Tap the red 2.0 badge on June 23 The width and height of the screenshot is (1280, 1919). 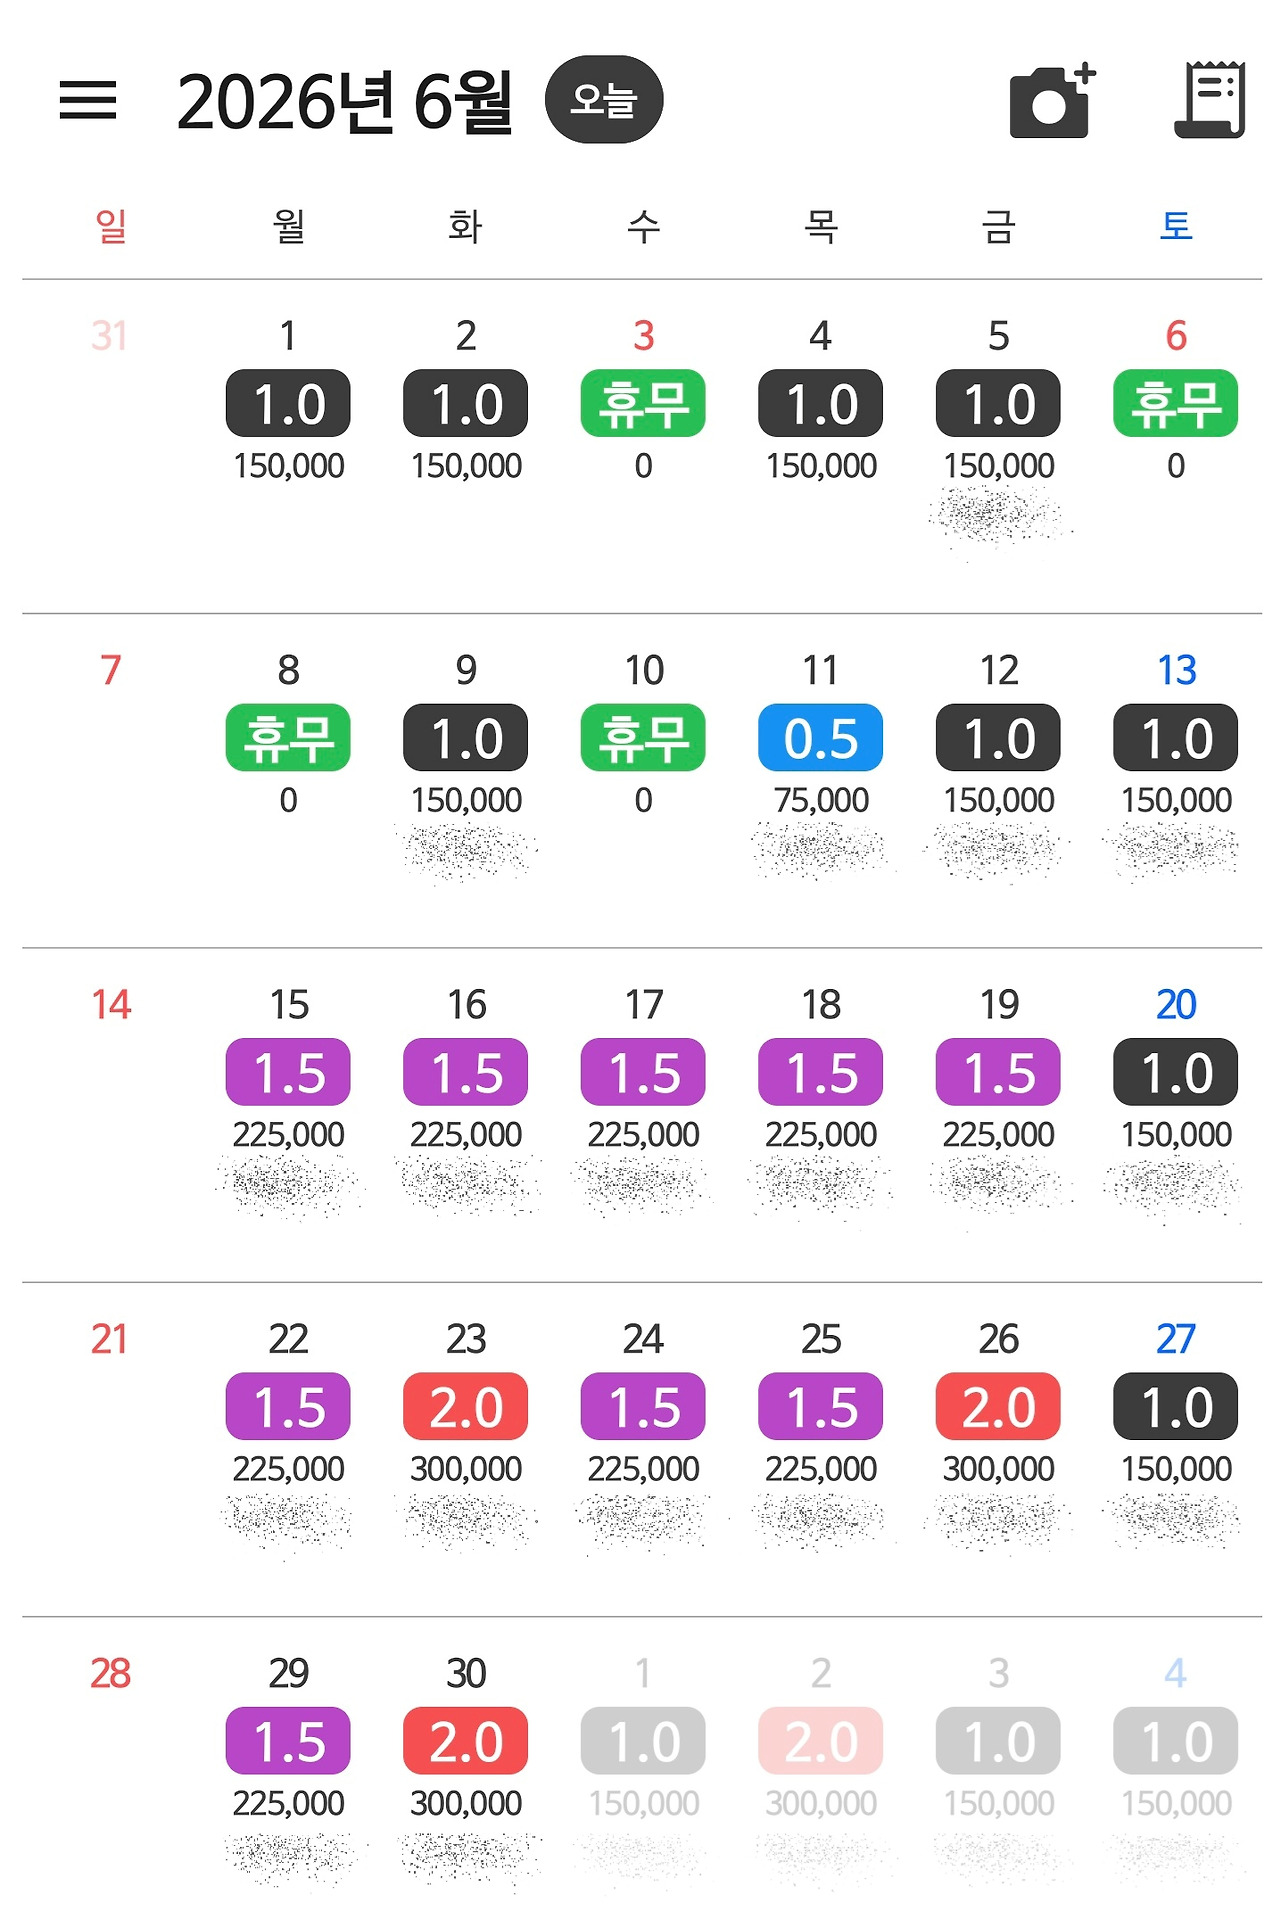tap(466, 1407)
